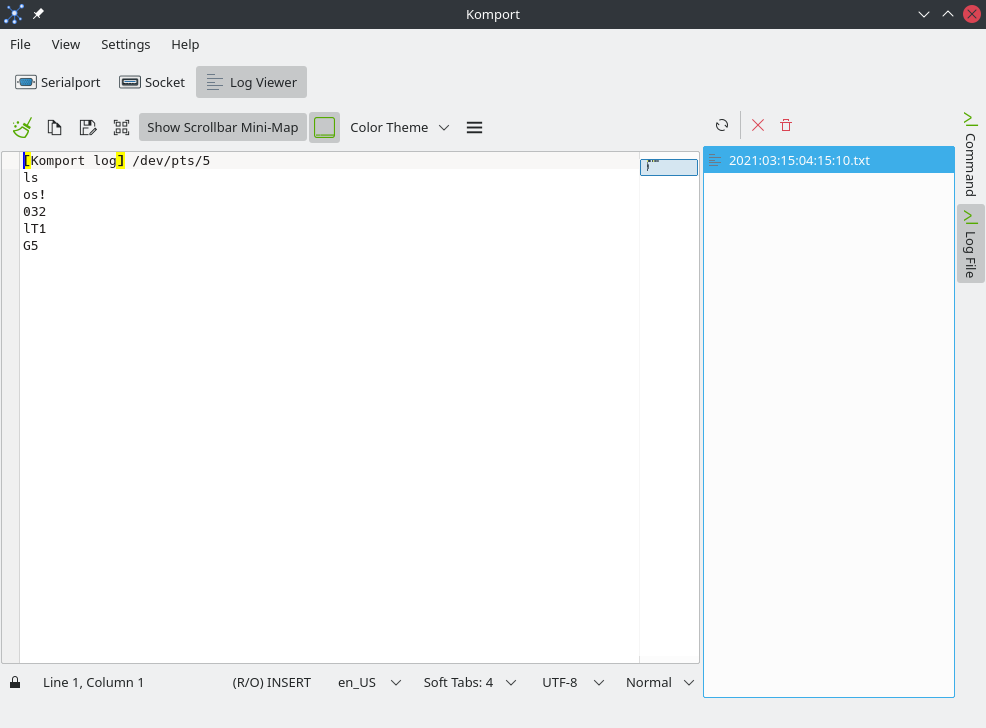Screen dimensions: 986x728
Task: Click the read-only lock icon
Action: click(x=15, y=682)
